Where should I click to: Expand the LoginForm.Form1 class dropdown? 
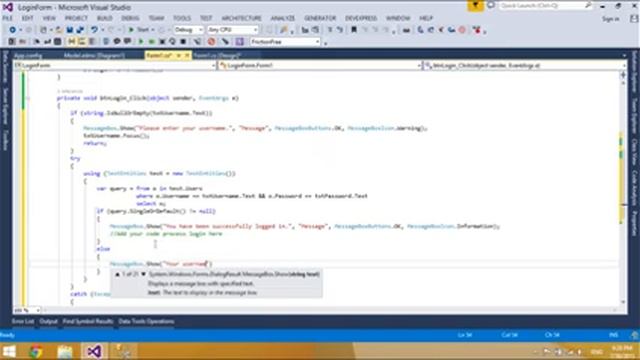(420, 65)
